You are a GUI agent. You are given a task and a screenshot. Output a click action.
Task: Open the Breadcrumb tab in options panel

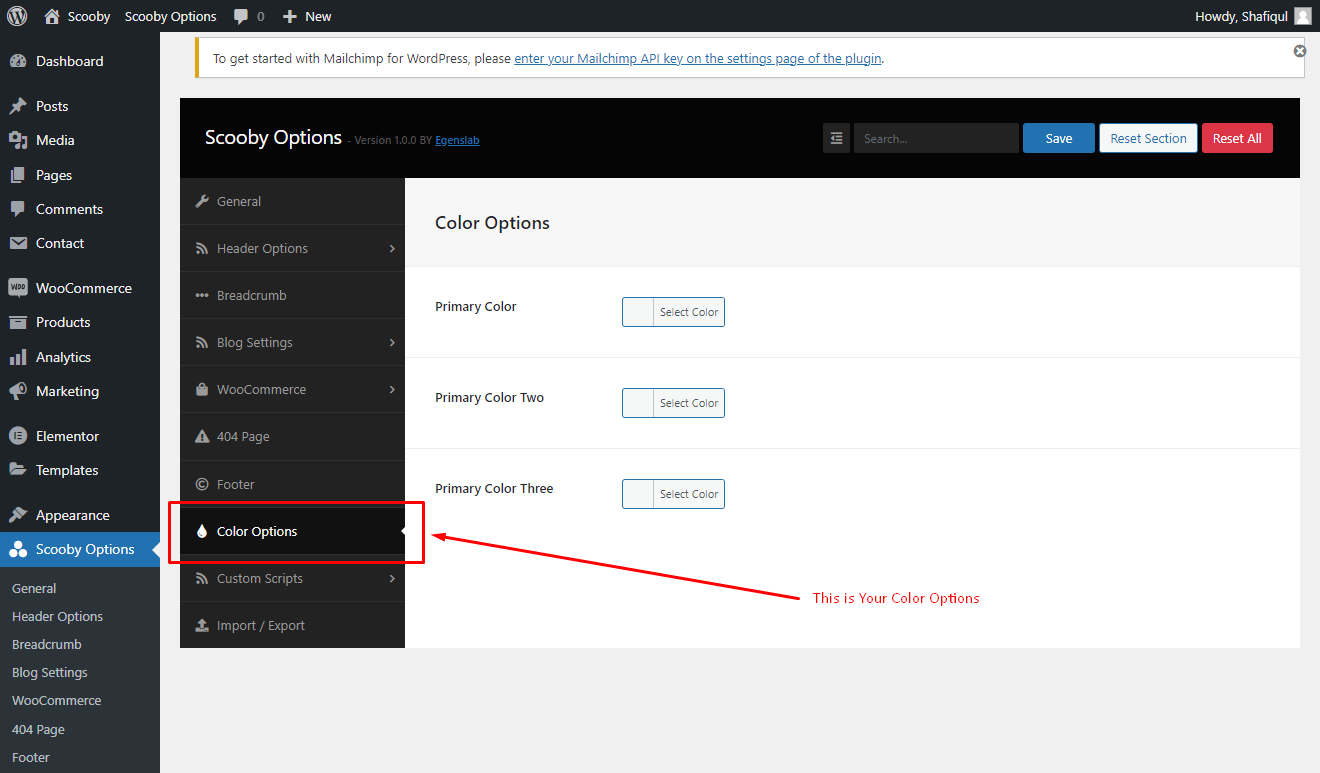point(292,295)
